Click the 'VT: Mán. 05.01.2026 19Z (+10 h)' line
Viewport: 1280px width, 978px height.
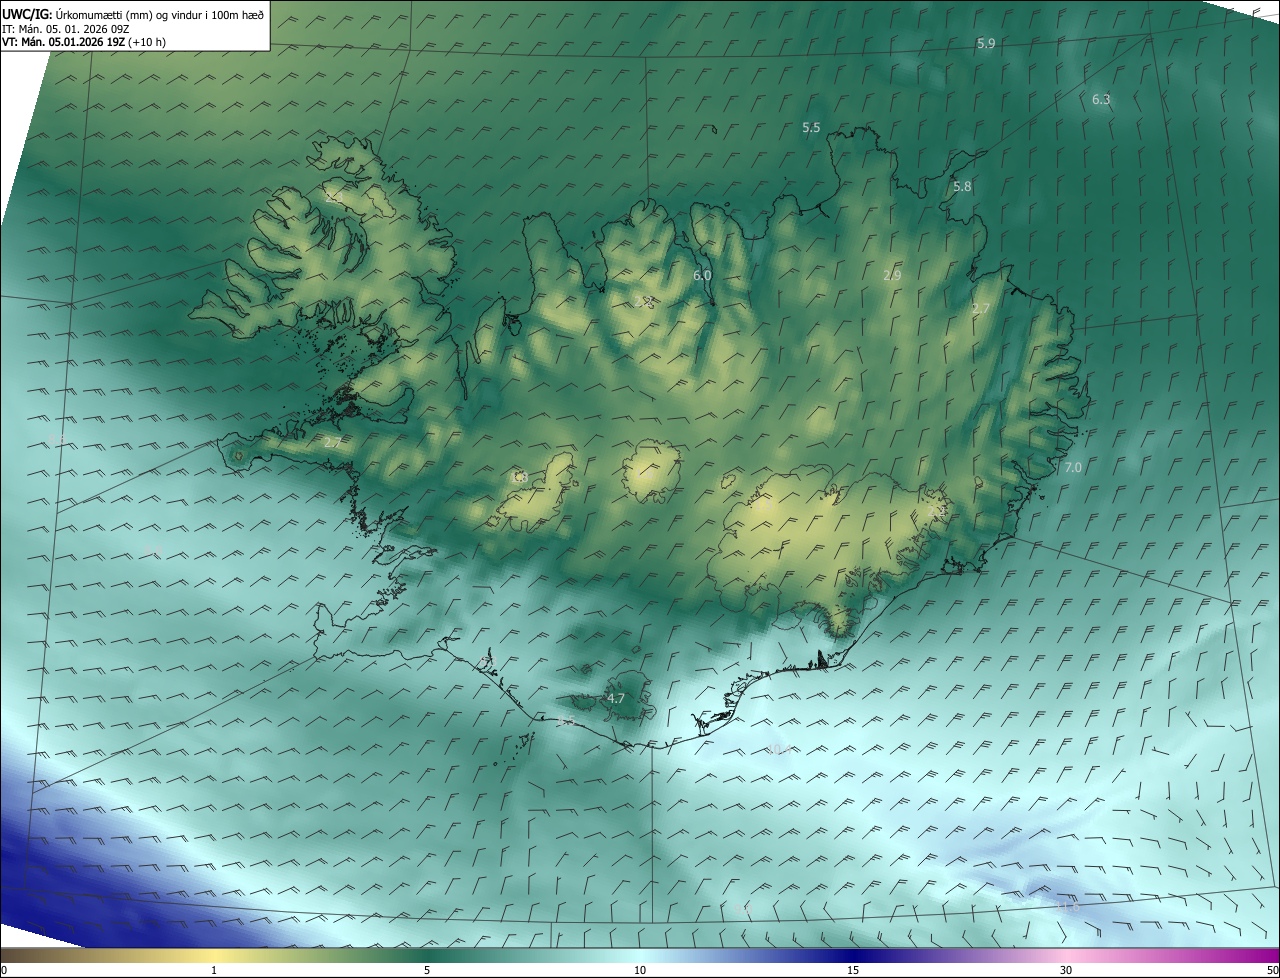pos(84,42)
